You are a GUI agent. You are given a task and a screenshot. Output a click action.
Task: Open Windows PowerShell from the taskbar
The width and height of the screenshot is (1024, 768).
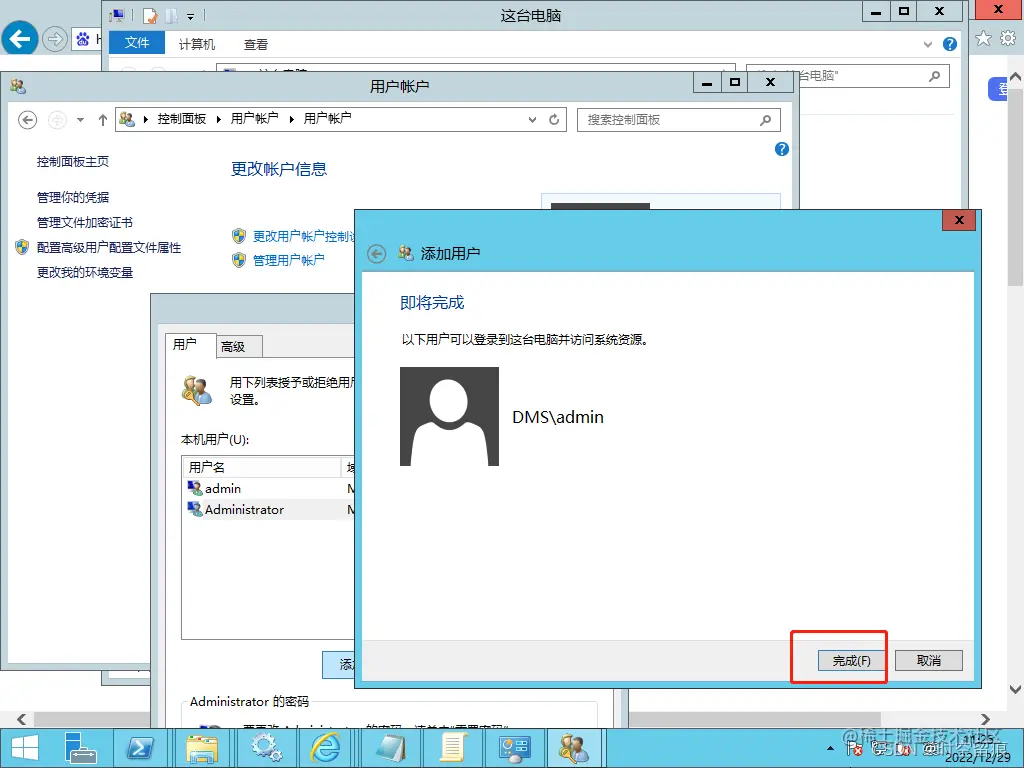pos(141,747)
